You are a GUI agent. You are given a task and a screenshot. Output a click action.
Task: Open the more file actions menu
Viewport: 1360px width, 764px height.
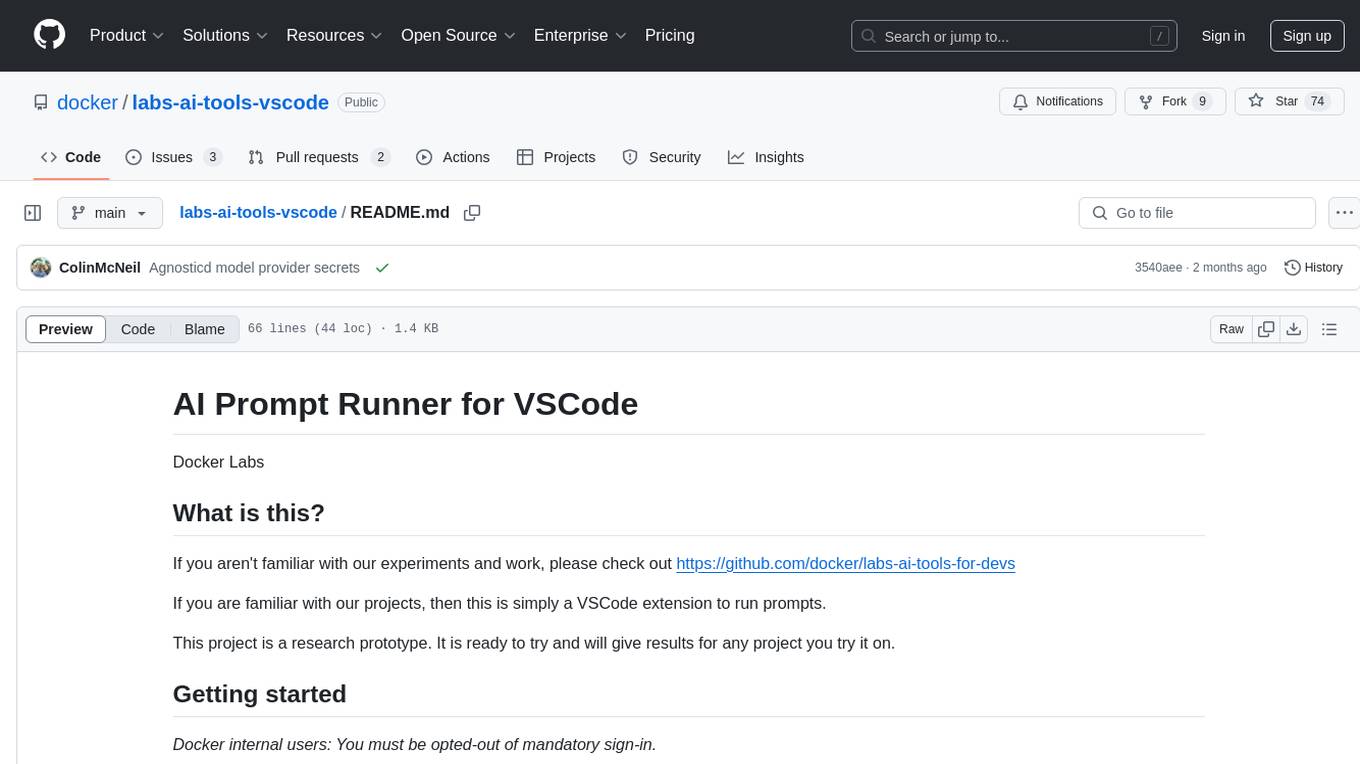pyautogui.click(x=1344, y=213)
